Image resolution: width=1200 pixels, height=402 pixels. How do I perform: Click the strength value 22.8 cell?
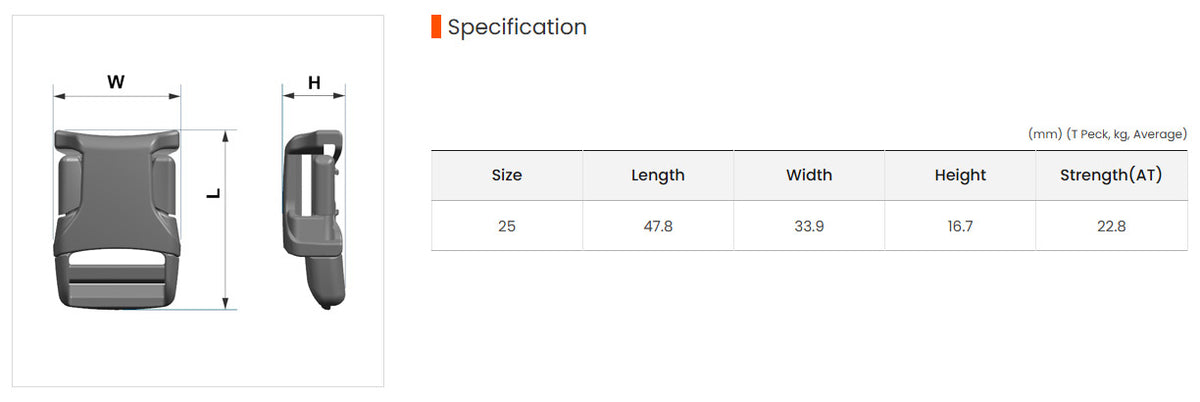tap(1111, 226)
